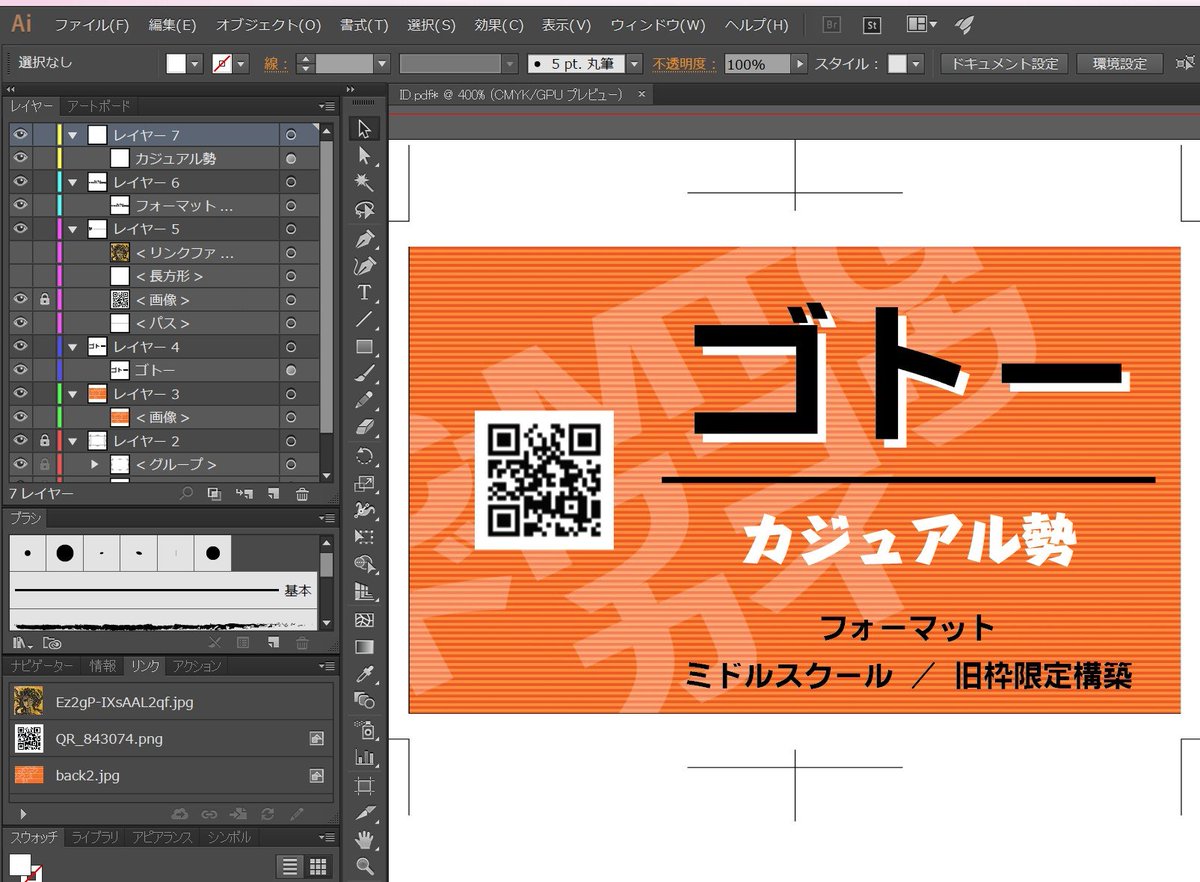Screen dimensions: 1200x882
Task: Show the hidden <長方形> sublayer
Action: (20, 276)
